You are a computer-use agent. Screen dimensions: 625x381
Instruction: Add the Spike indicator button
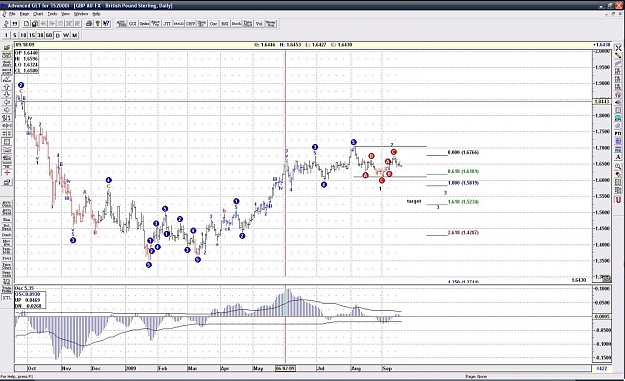click(144, 24)
